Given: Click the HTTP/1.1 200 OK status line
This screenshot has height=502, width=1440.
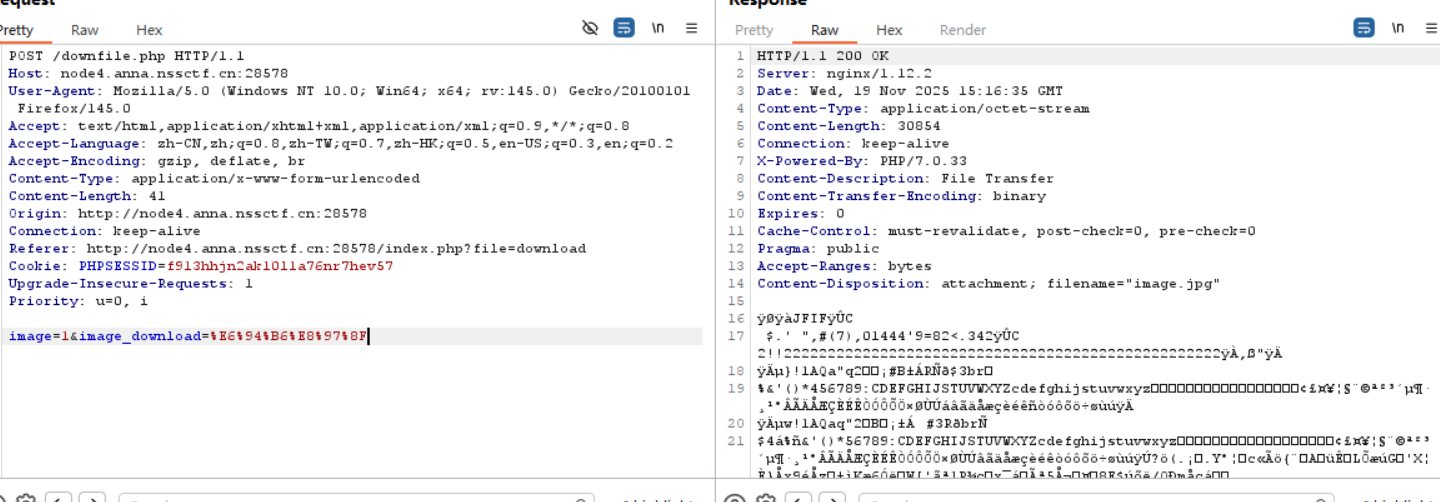Looking at the screenshot, I should pos(822,56).
